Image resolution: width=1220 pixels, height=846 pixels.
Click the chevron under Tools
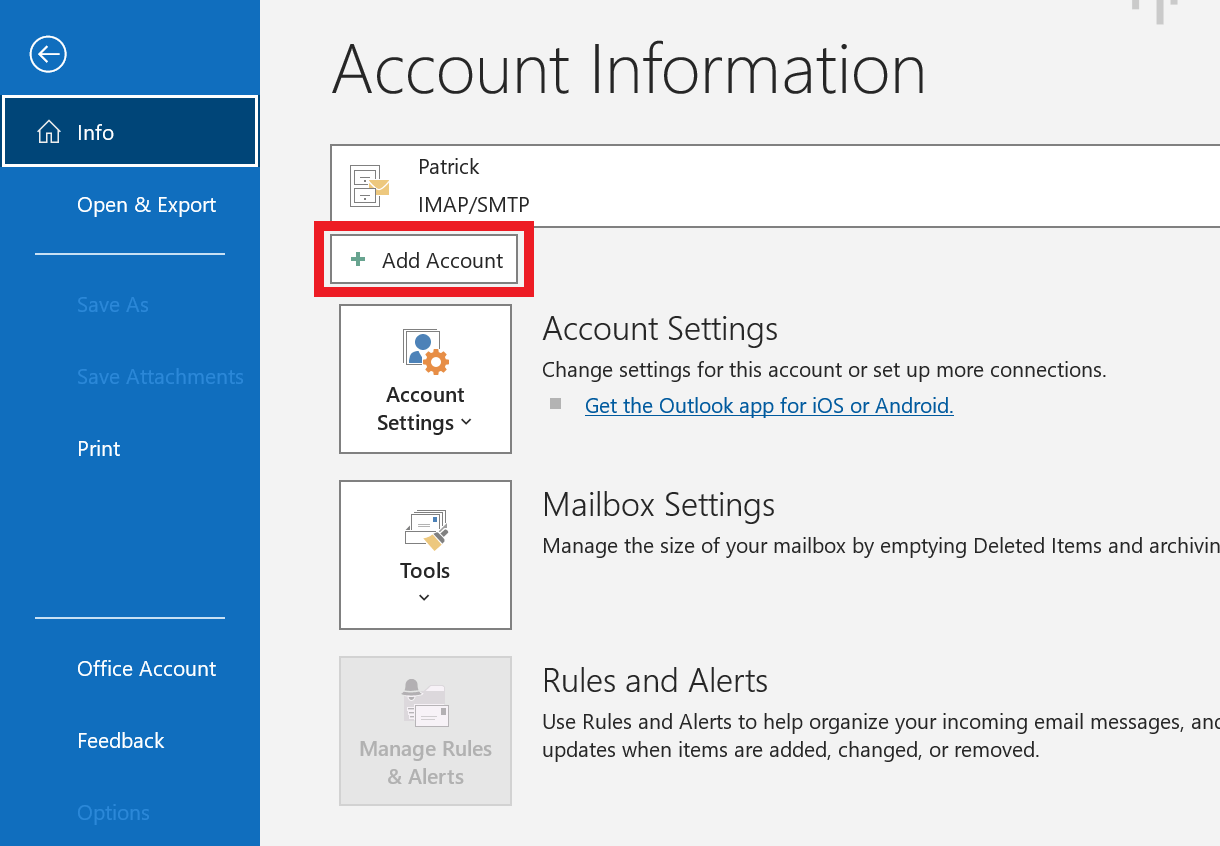[x=424, y=598]
